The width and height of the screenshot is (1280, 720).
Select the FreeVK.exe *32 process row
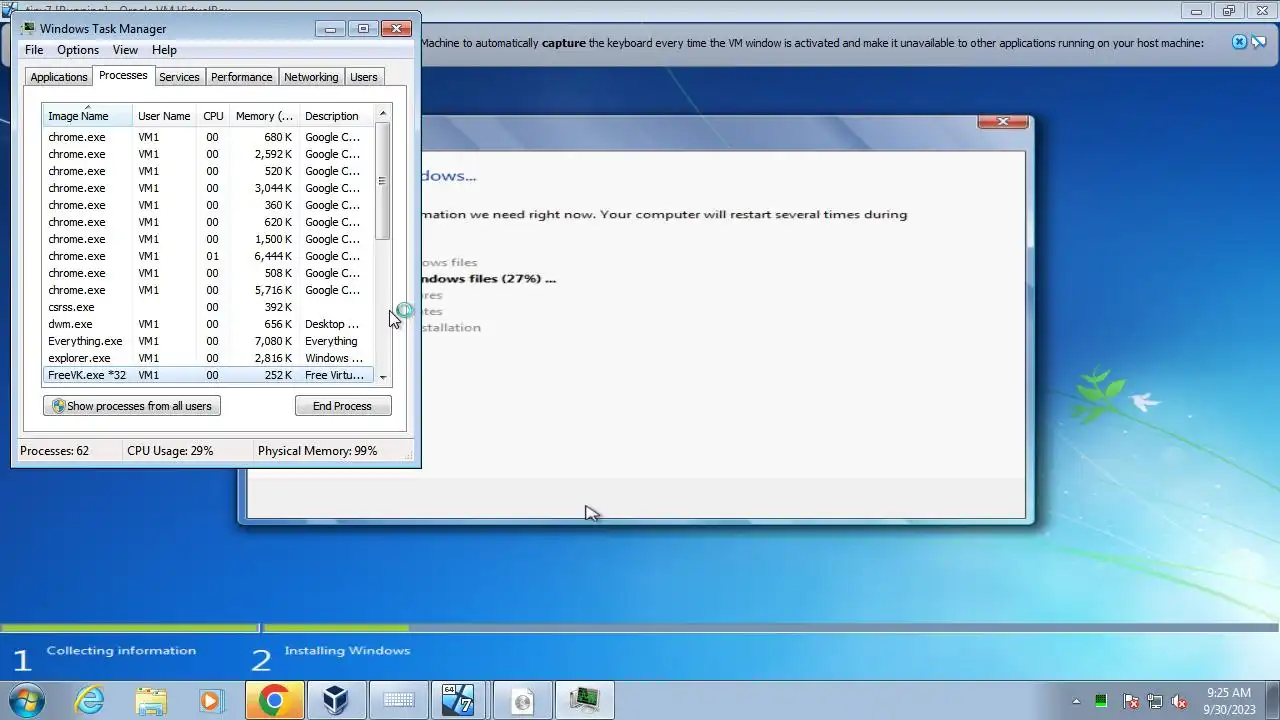point(208,375)
